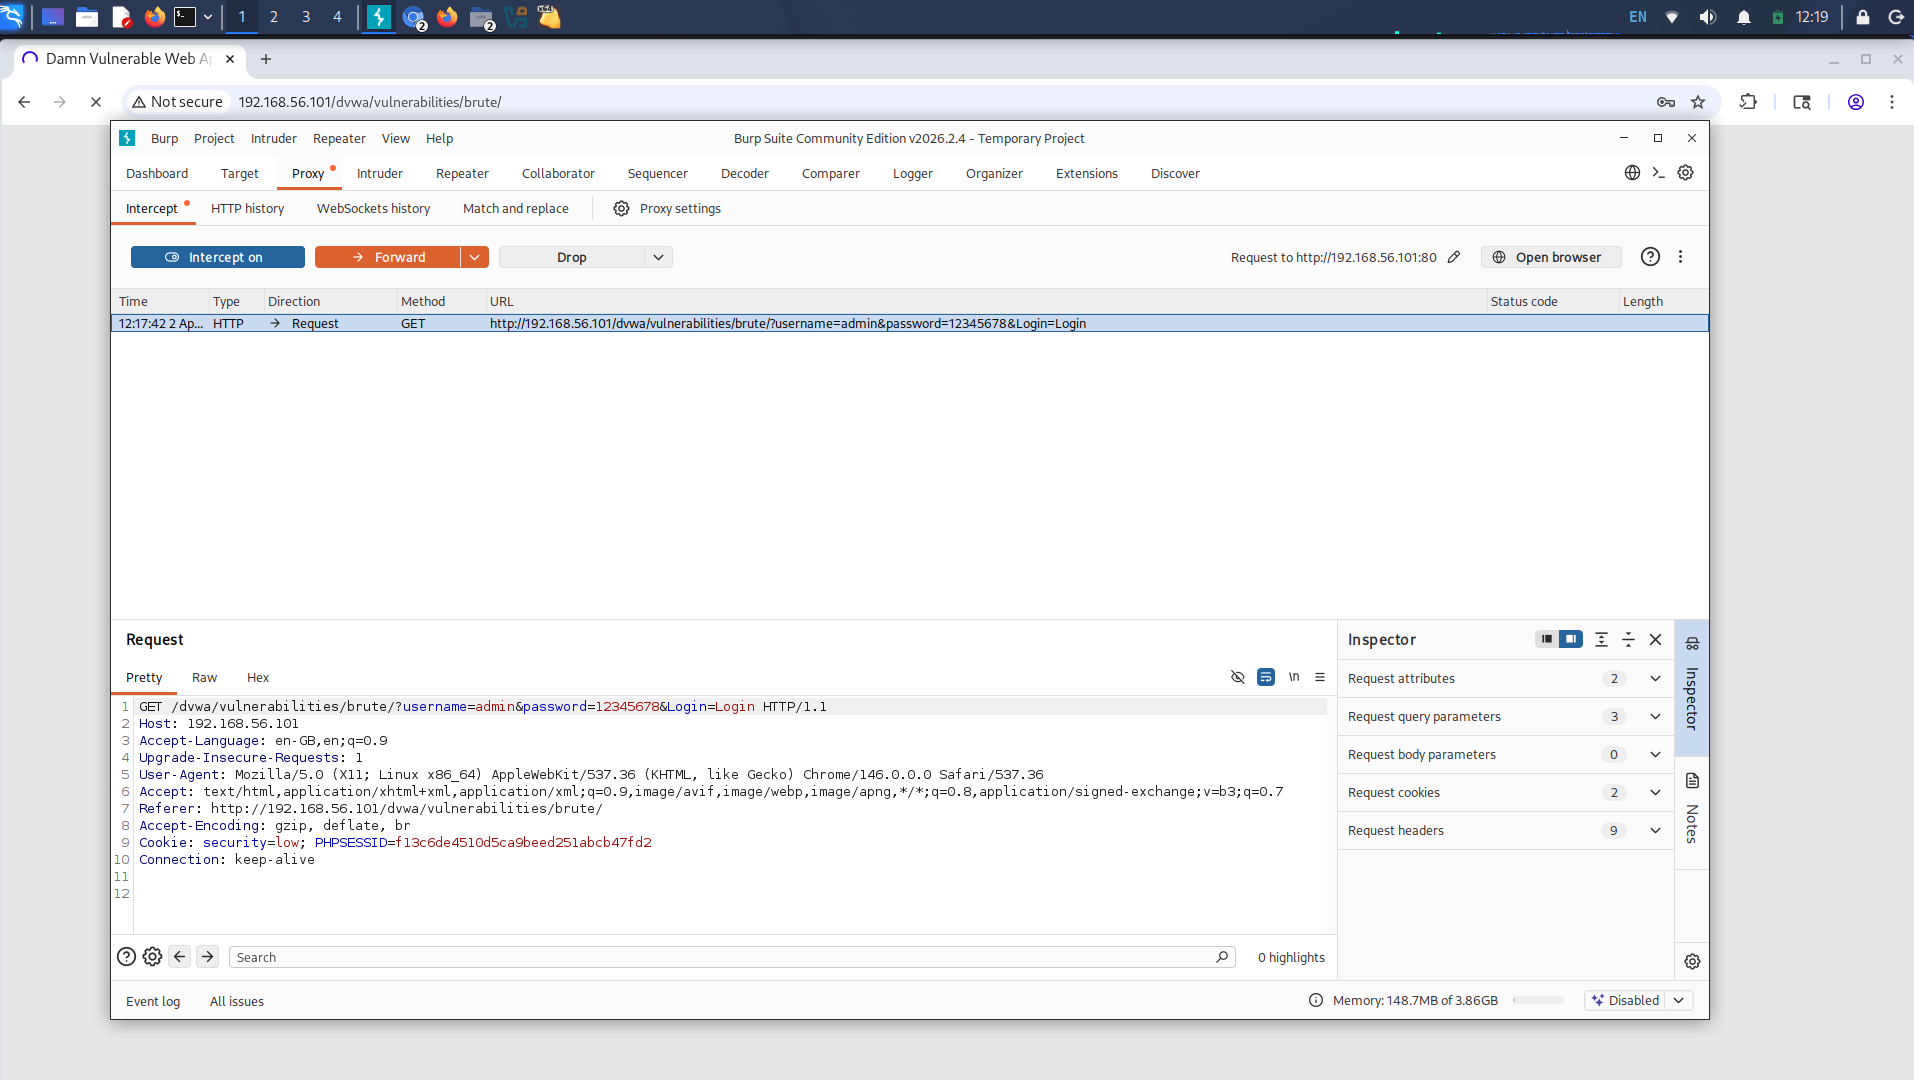Open the Burp menu in menu bar
Image resolution: width=1914 pixels, height=1080 pixels.
click(164, 138)
